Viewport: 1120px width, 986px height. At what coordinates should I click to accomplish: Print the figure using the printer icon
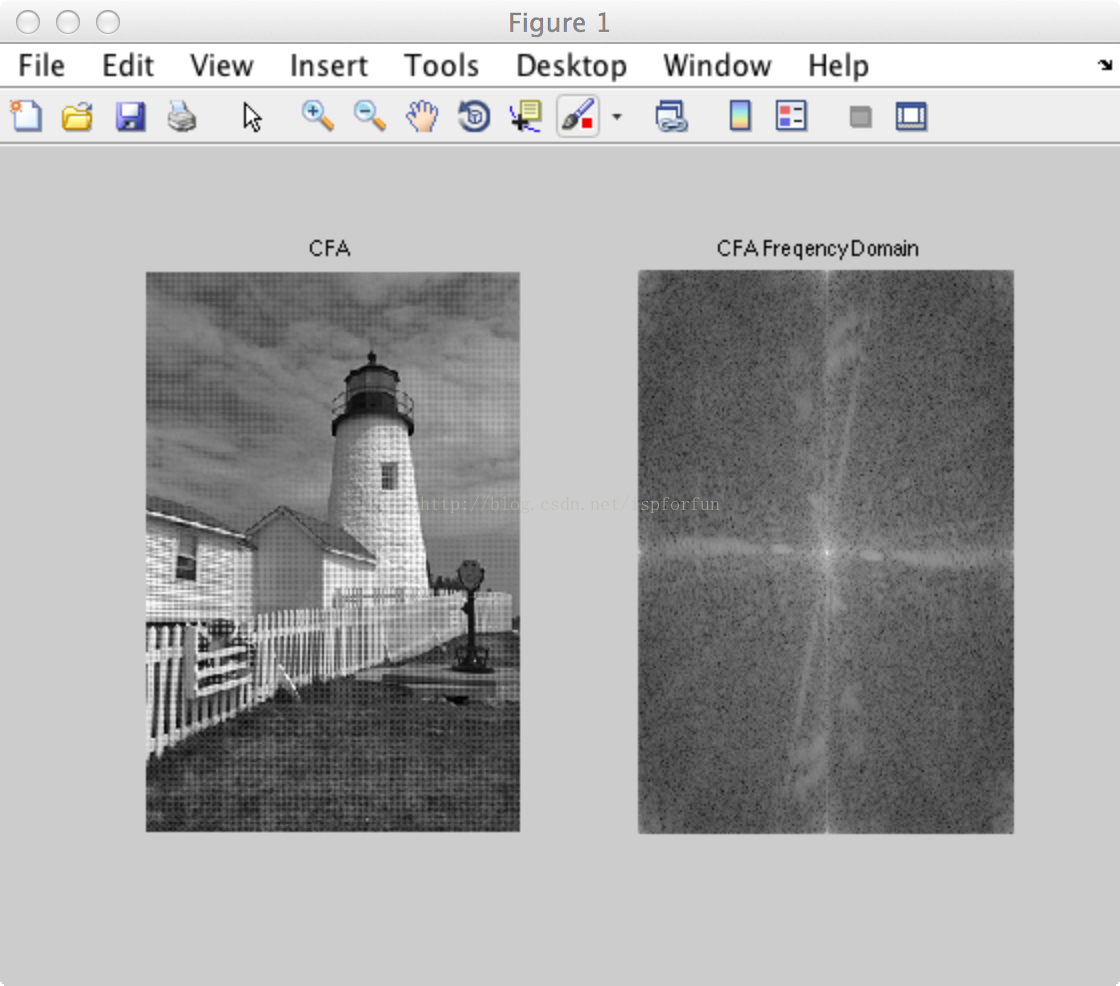pyautogui.click(x=182, y=116)
